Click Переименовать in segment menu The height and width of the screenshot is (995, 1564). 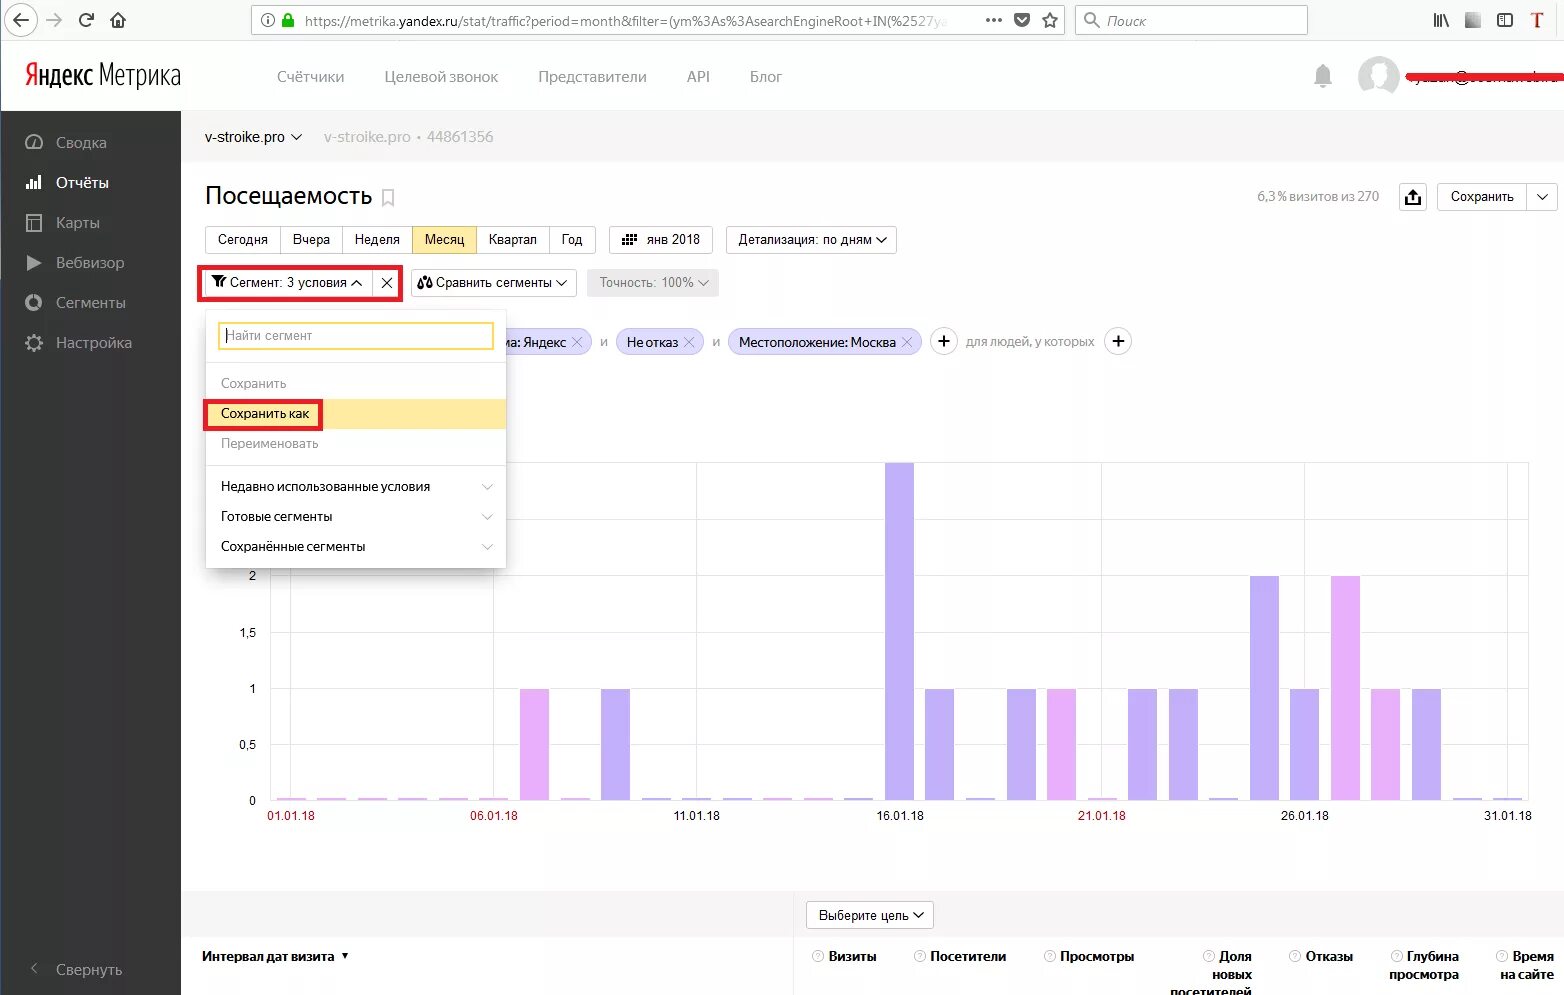pos(355,444)
